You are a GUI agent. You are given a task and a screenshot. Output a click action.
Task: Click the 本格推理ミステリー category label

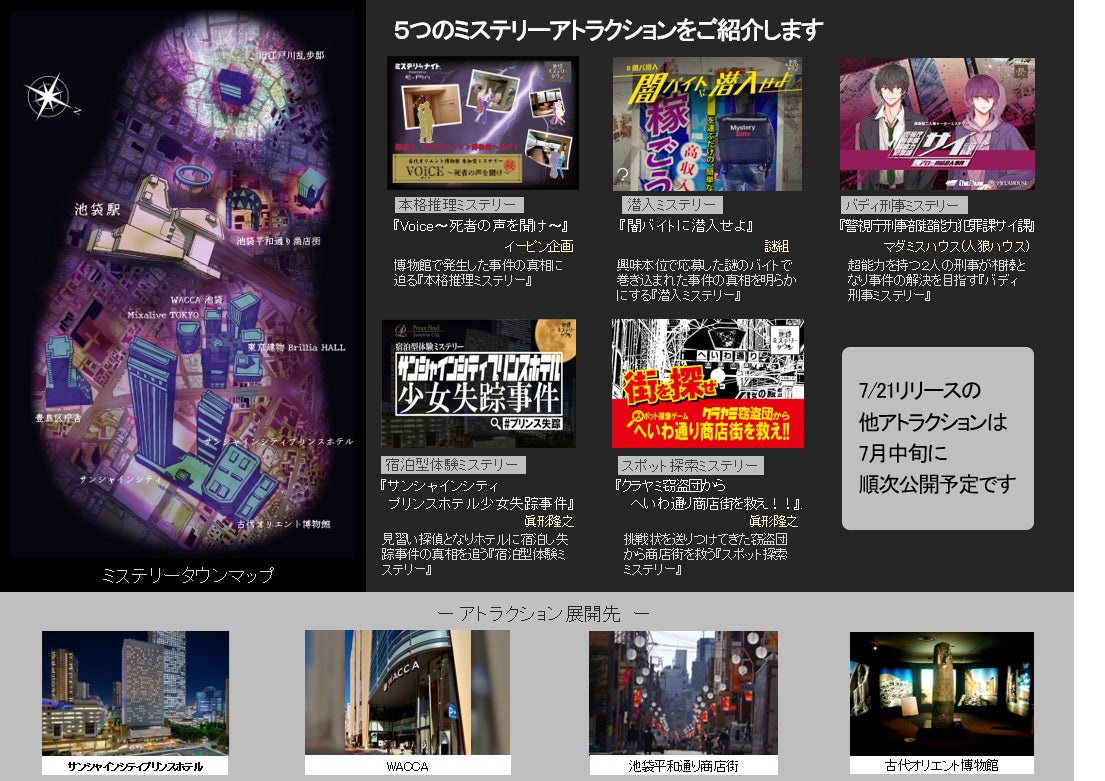pyautogui.click(x=458, y=205)
